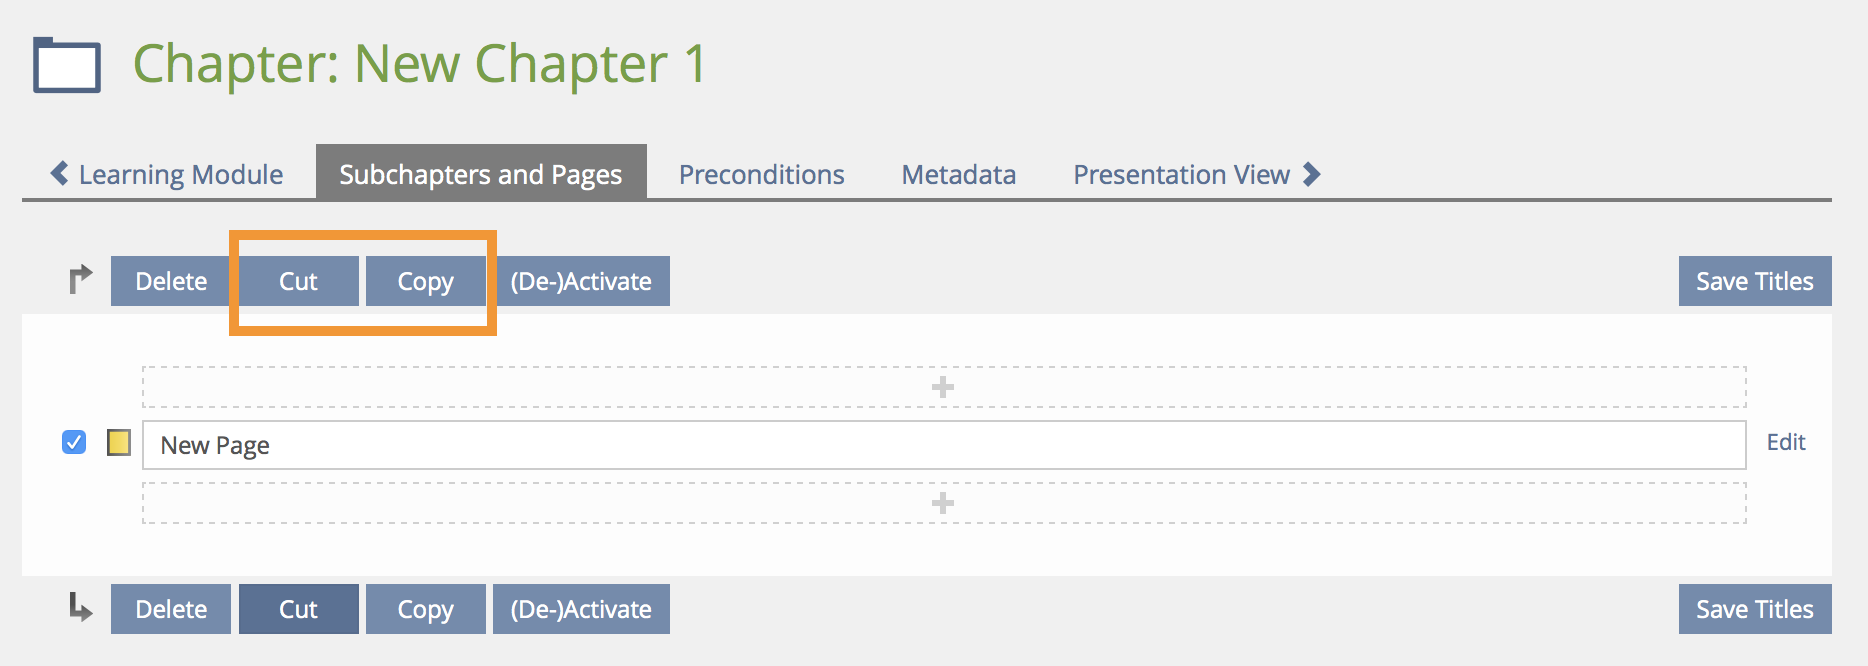The height and width of the screenshot is (666, 1868).
Task: Click the yellow page icon next to New Page
Action: click(x=119, y=442)
